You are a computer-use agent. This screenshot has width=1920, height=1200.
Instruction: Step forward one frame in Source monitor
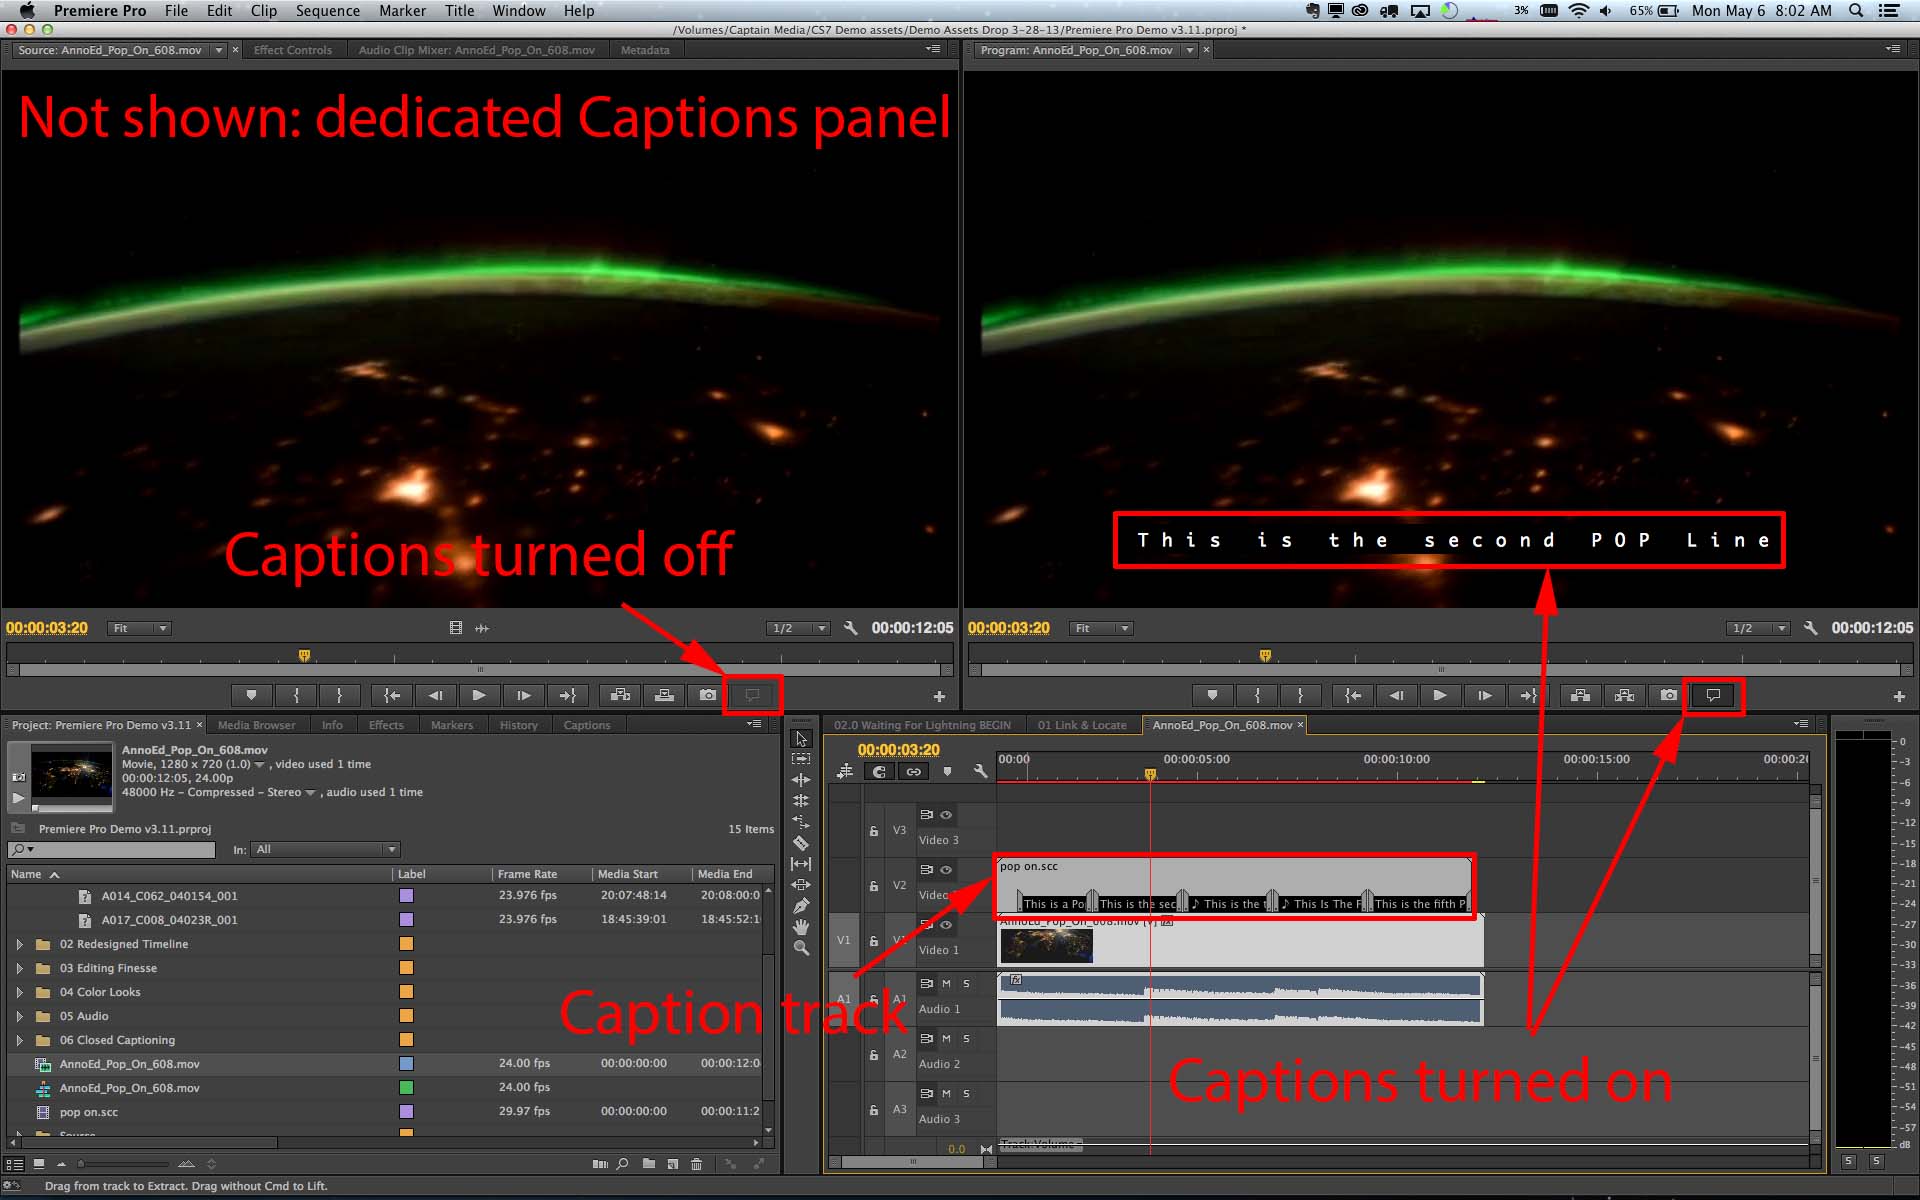click(x=523, y=695)
